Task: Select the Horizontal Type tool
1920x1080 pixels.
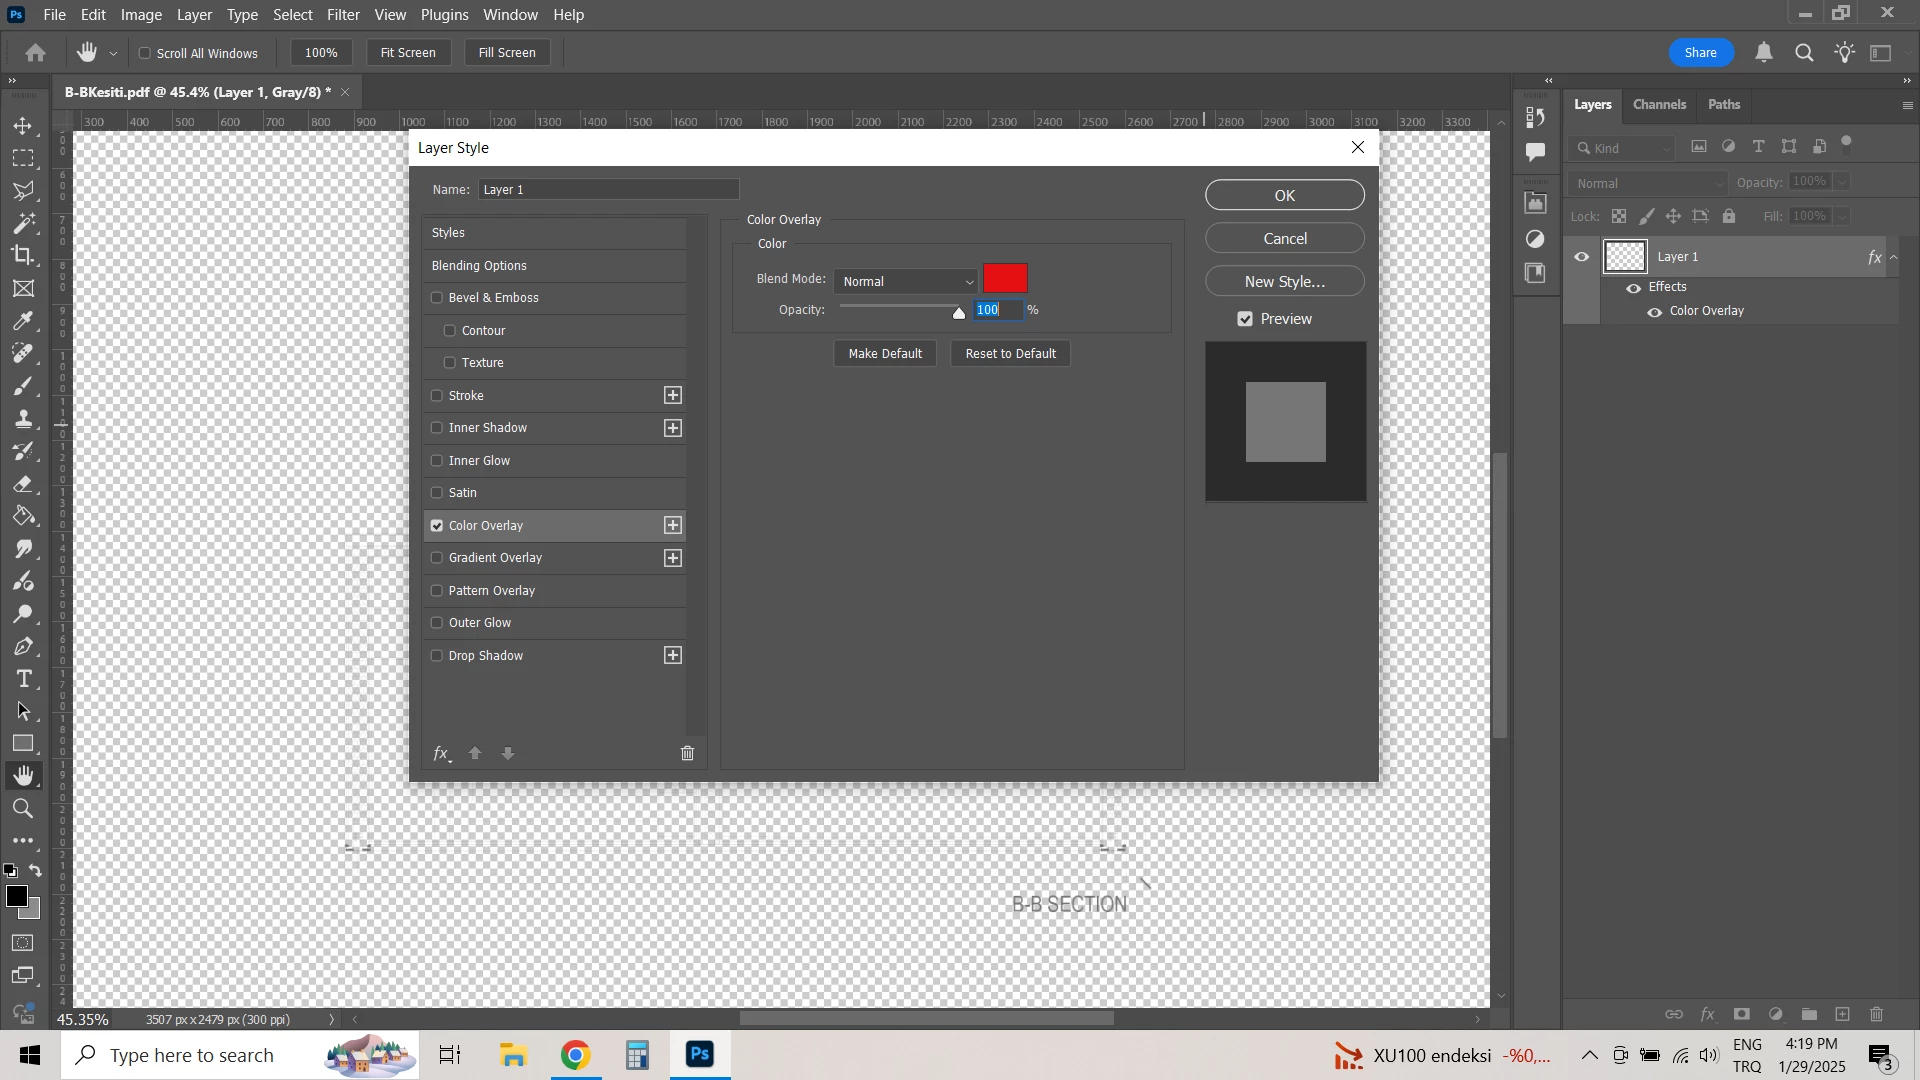Action: point(23,680)
